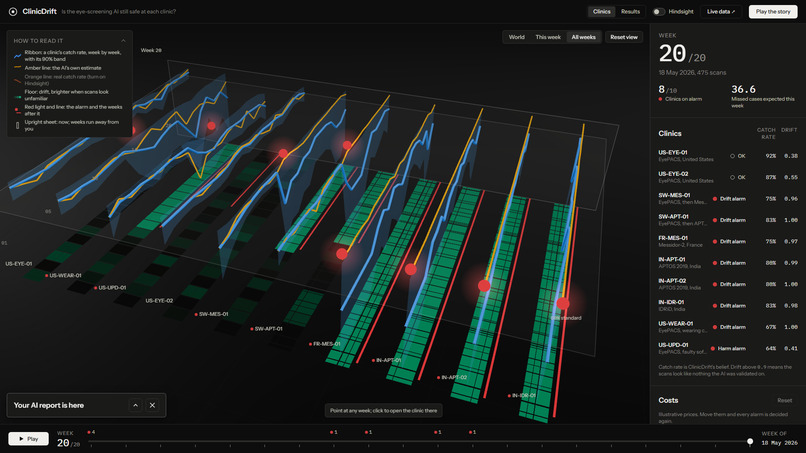Image resolution: width=806 pixels, height=453 pixels.
Task: Switch to the Clinics tab
Action: [x=601, y=11]
